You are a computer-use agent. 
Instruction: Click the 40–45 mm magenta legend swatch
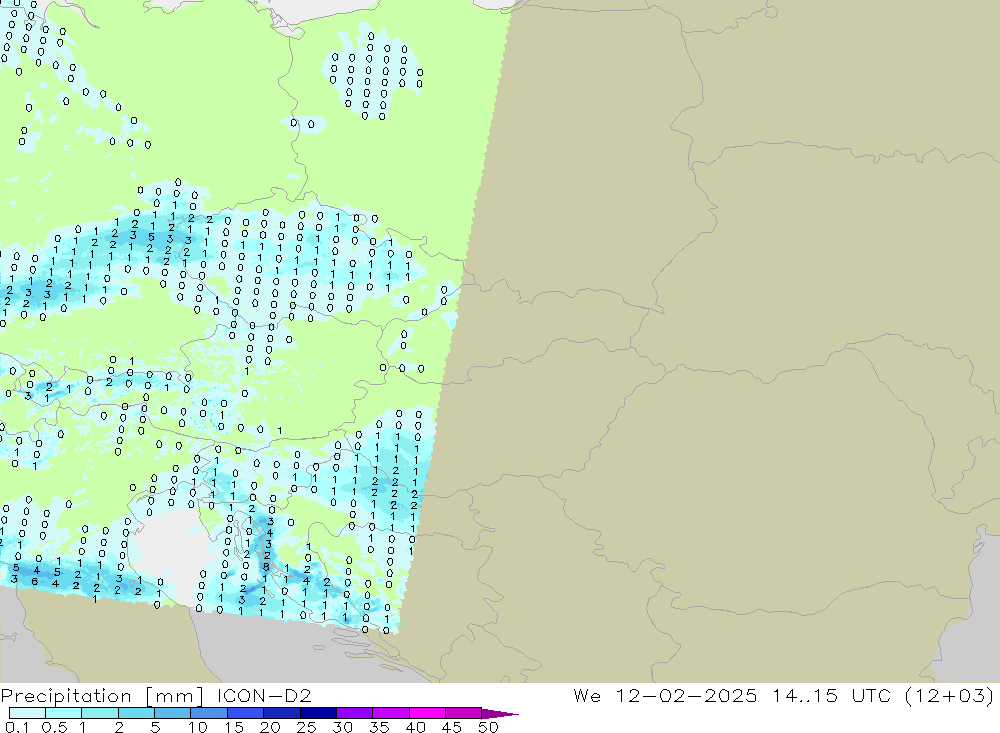point(427,713)
